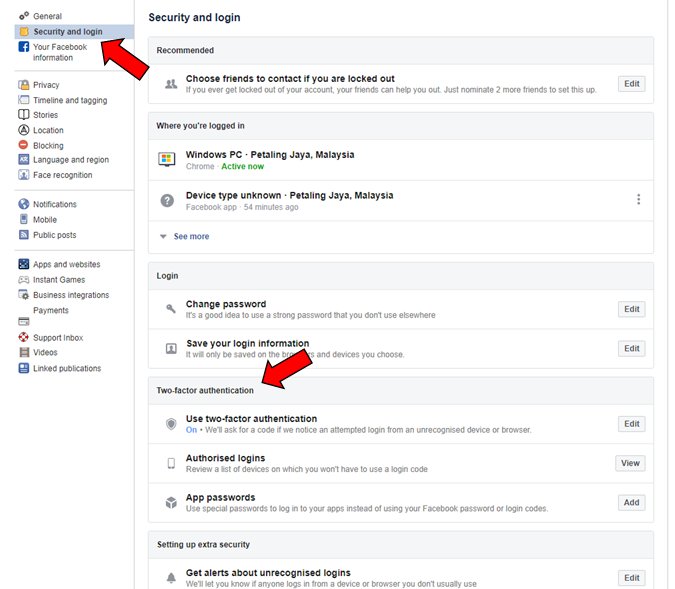View Authorised logins
This screenshot has height=589, width=675.
[x=630, y=463]
